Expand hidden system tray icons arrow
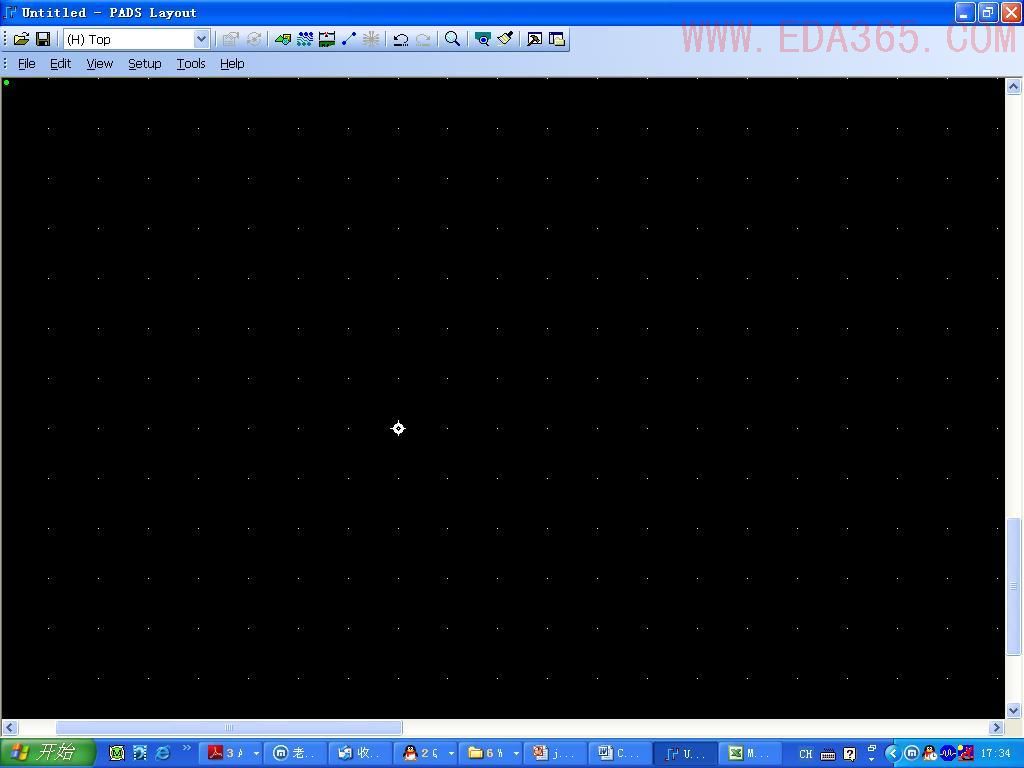 [x=892, y=754]
